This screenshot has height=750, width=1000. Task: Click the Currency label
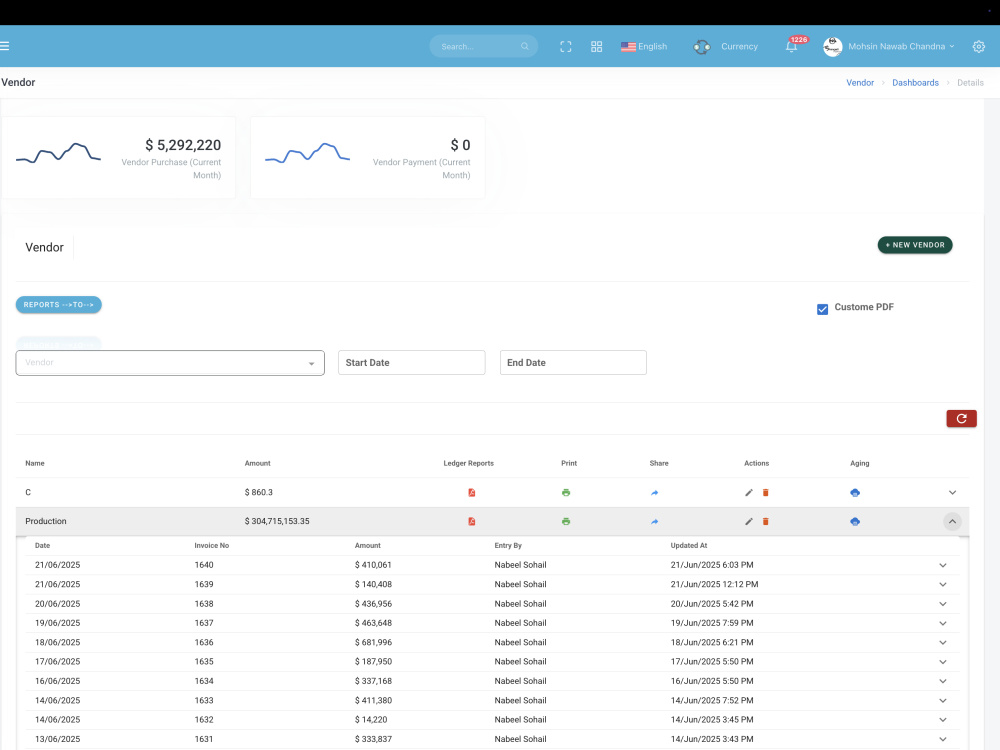(x=739, y=47)
